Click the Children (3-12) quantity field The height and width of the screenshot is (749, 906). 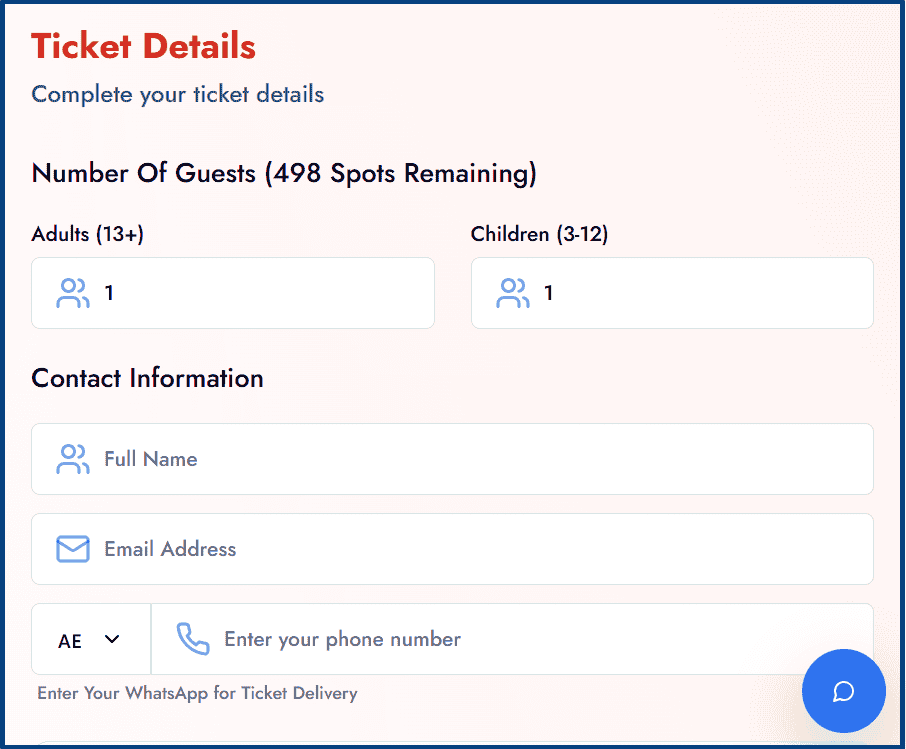pyautogui.click(x=672, y=292)
